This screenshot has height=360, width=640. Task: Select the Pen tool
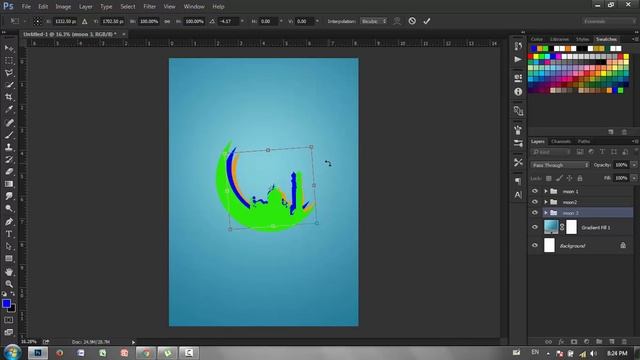coord(9,222)
